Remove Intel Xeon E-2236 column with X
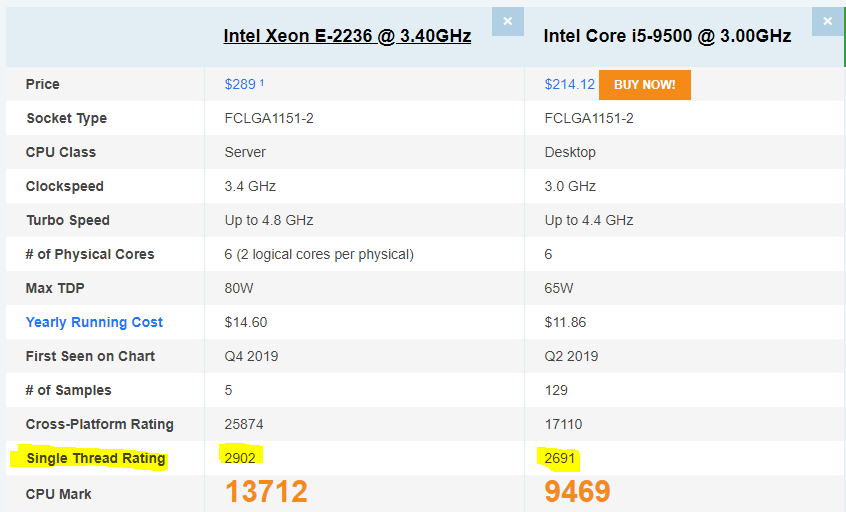 coord(507,21)
